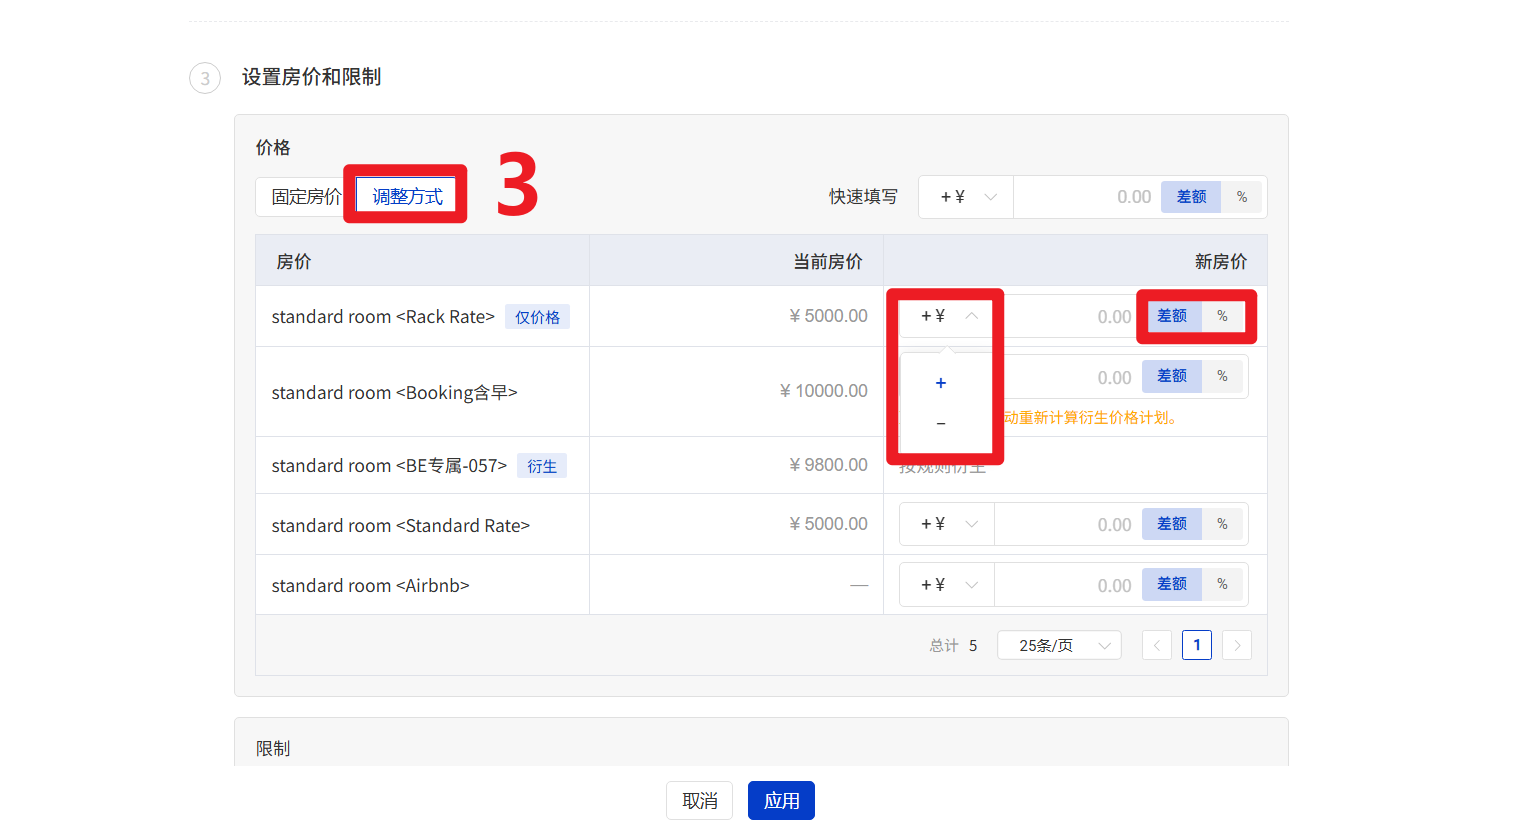
Task: Click the 当前房价 column header
Action: click(x=828, y=261)
